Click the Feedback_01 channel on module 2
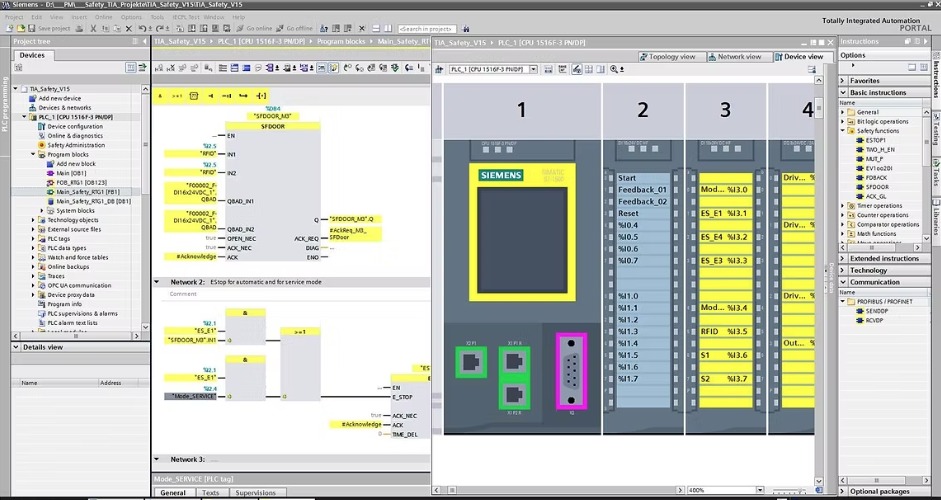The height and width of the screenshot is (500, 941). (x=642, y=190)
